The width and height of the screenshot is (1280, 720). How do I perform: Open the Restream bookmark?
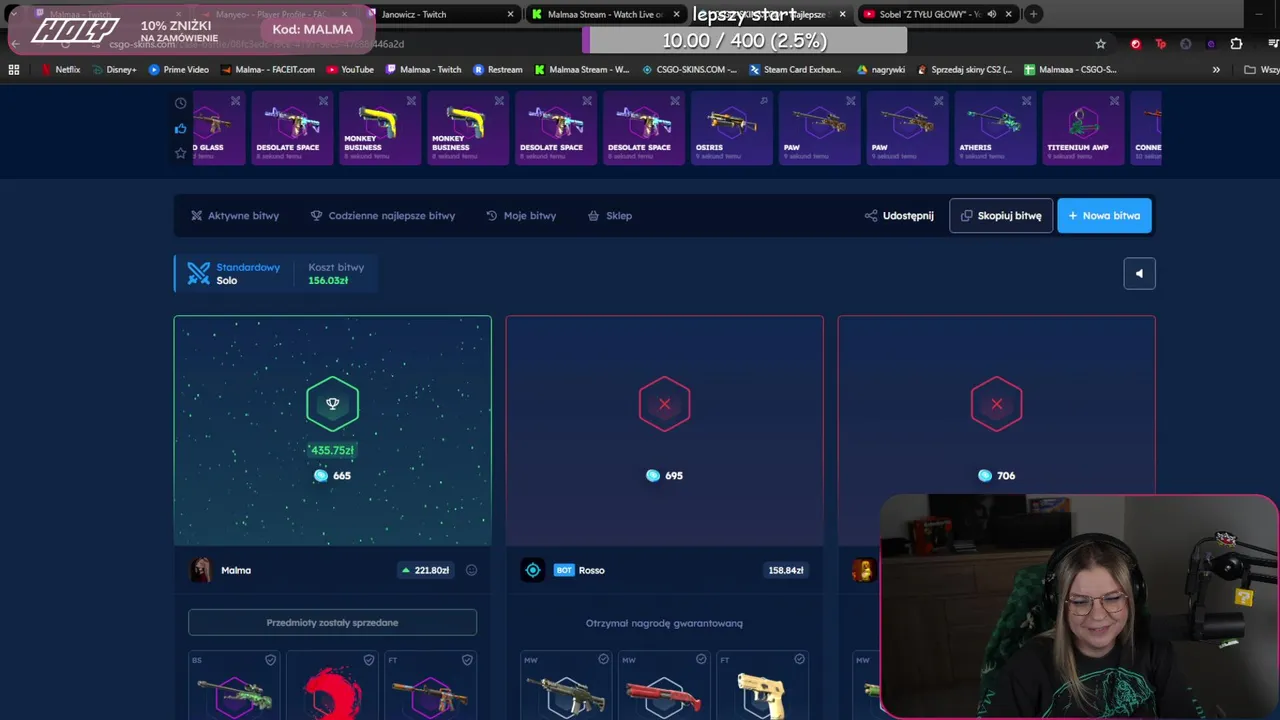pyautogui.click(x=497, y=70)
